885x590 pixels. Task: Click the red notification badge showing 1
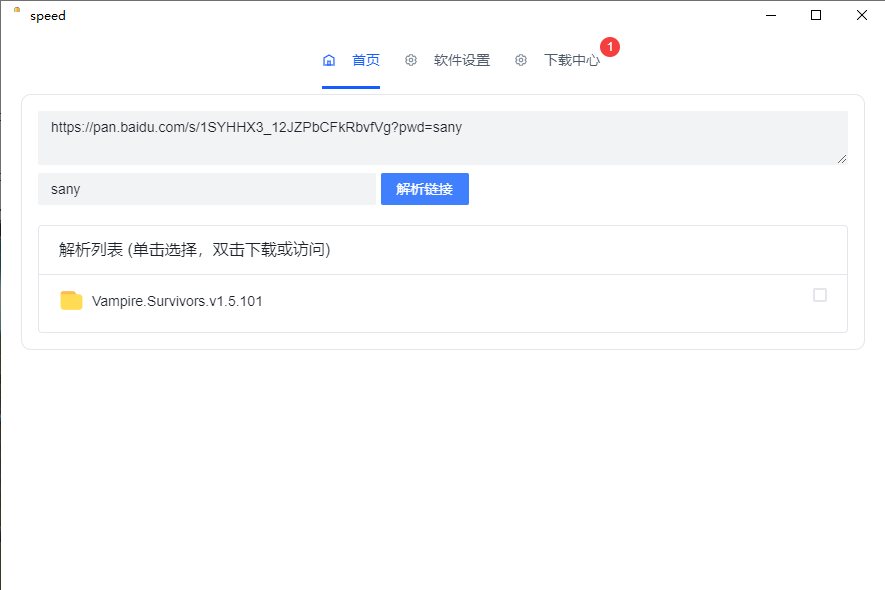point(610,47)
